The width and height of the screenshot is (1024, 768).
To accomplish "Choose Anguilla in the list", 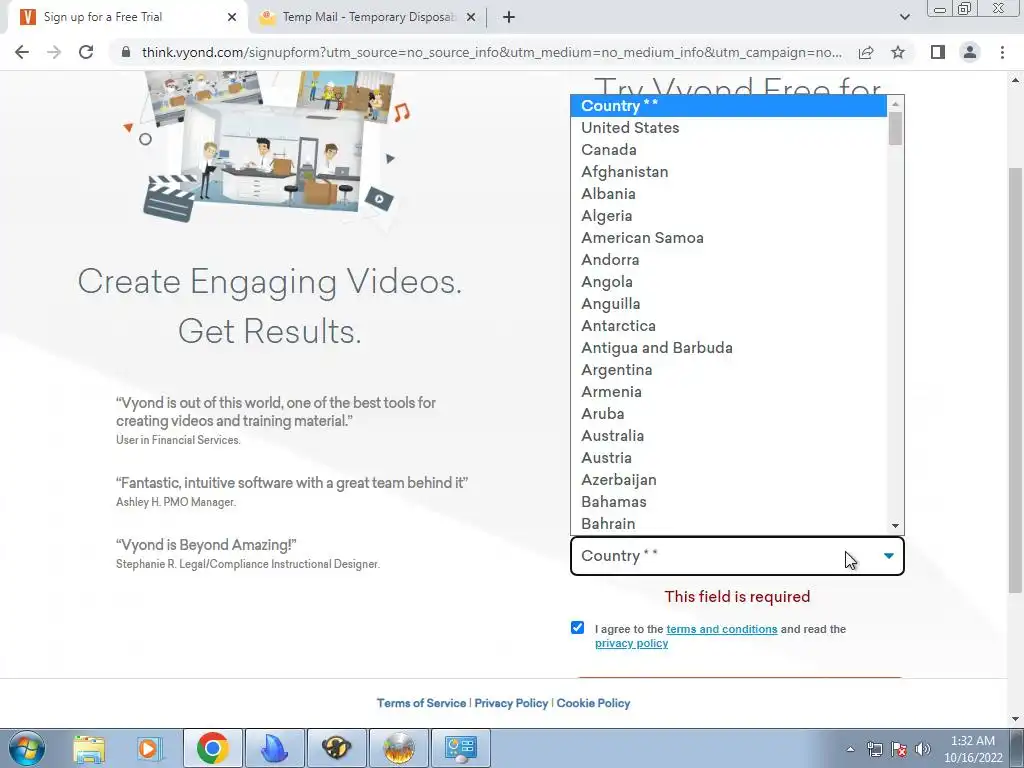I will coord(729,304).
